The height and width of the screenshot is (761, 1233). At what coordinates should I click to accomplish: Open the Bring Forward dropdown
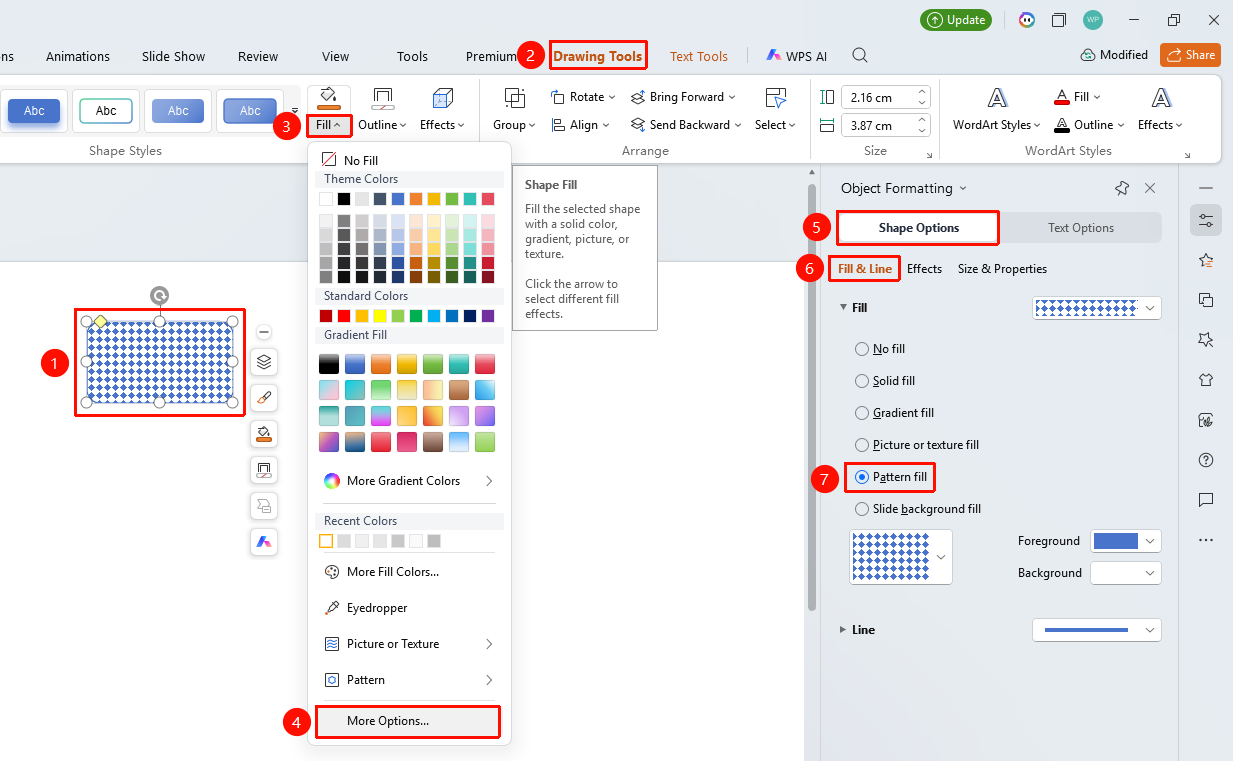pyautogui.click(x=684, y=97)
